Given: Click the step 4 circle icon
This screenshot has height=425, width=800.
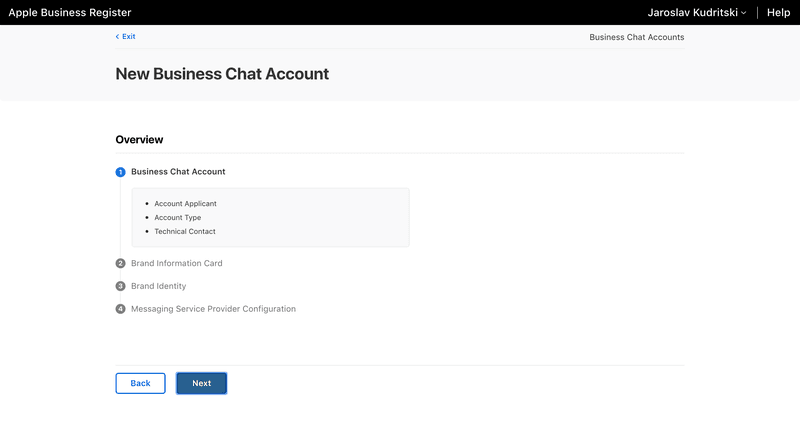Looking at the screenshot, I should pos(120,309).
